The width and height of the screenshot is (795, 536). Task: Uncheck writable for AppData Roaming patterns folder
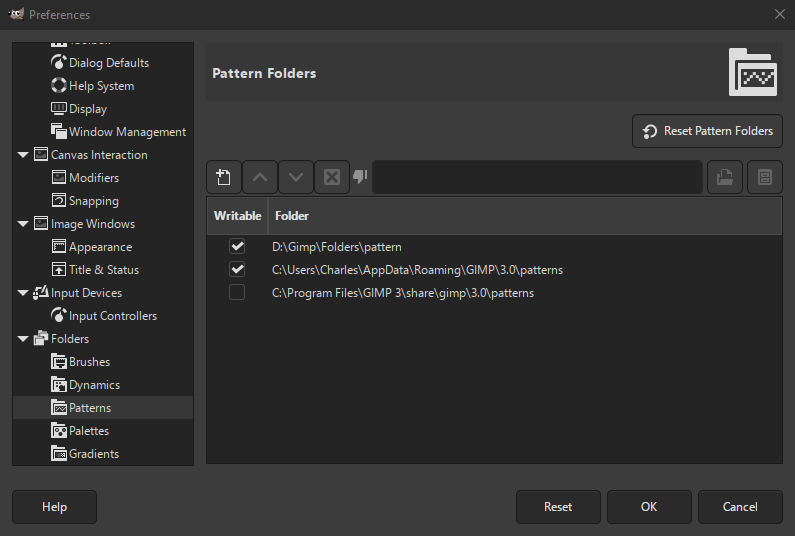tap(237, 269)
